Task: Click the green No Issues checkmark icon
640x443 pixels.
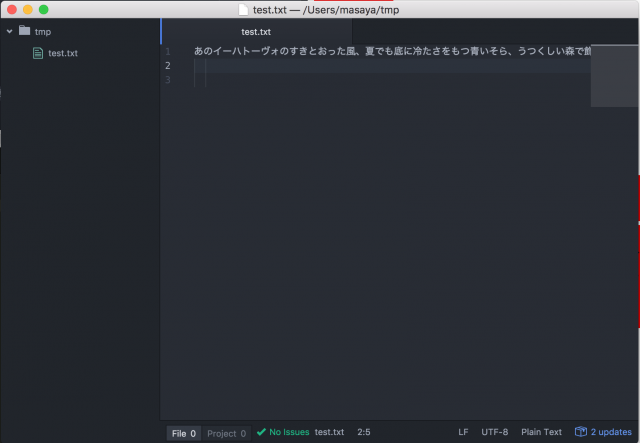Action: pyautogui.click(x=261, y=432)
